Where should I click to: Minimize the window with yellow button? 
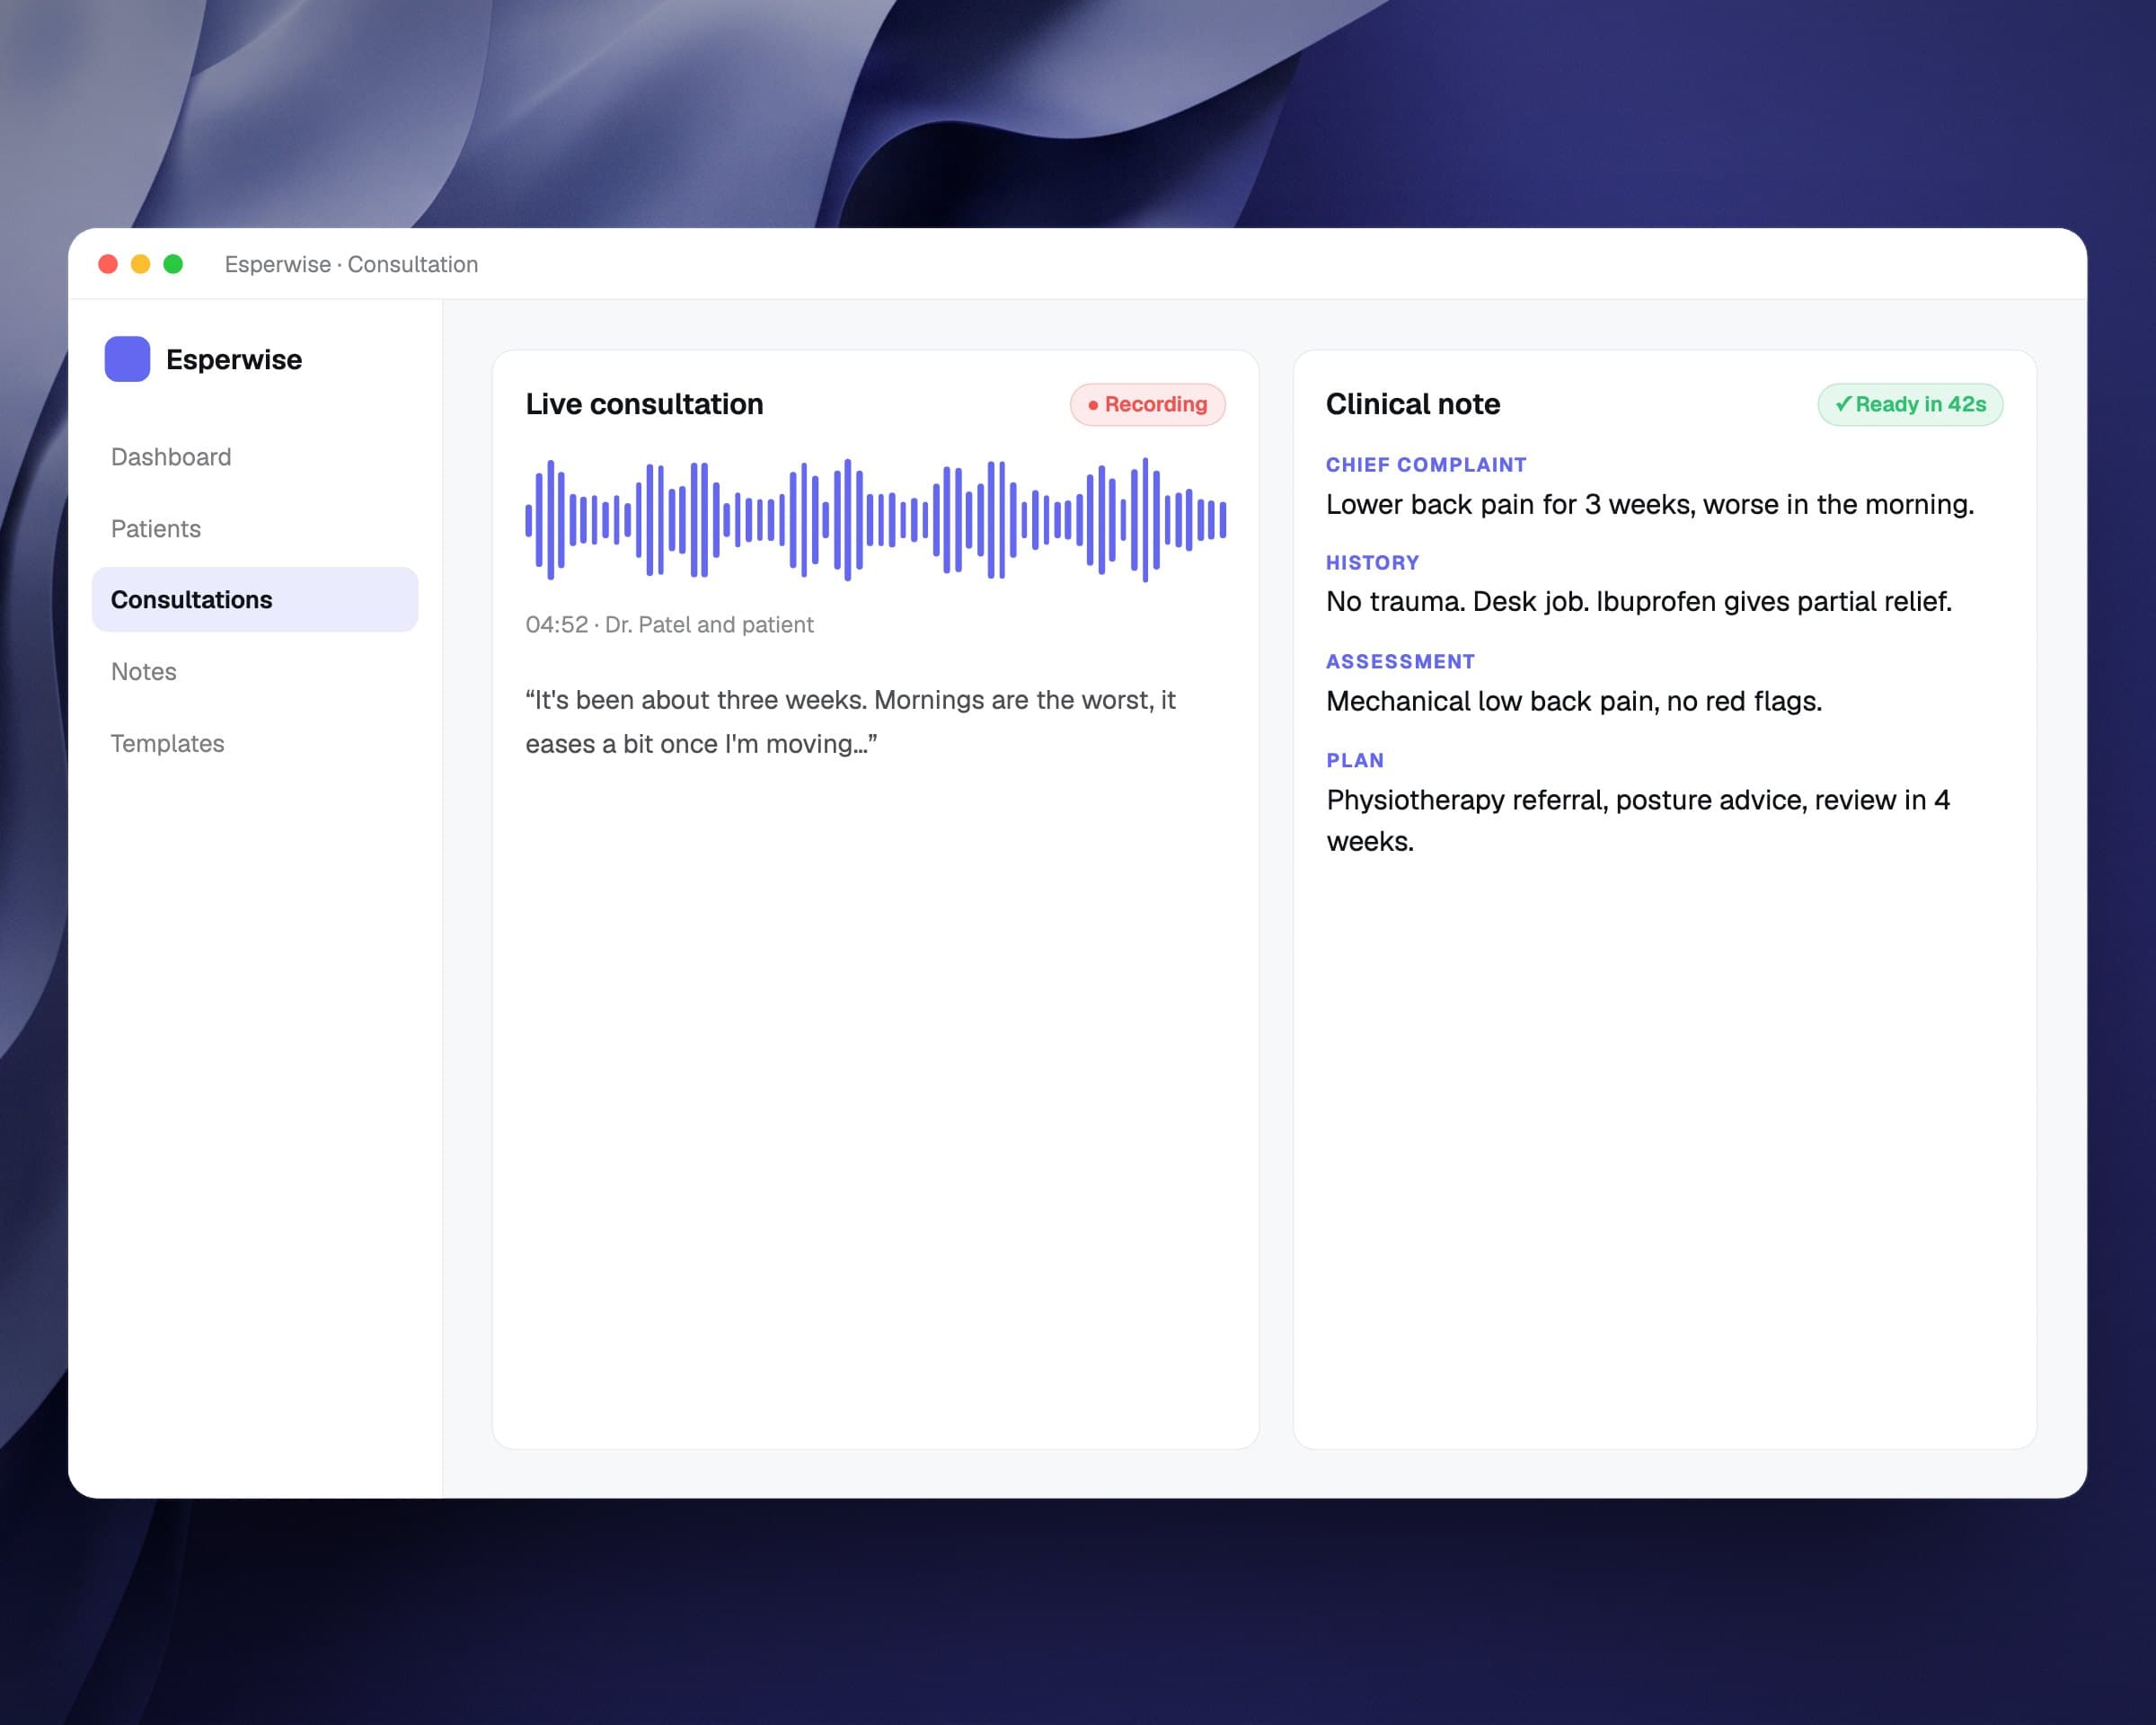pyautogui.click(x=141, y=264)
